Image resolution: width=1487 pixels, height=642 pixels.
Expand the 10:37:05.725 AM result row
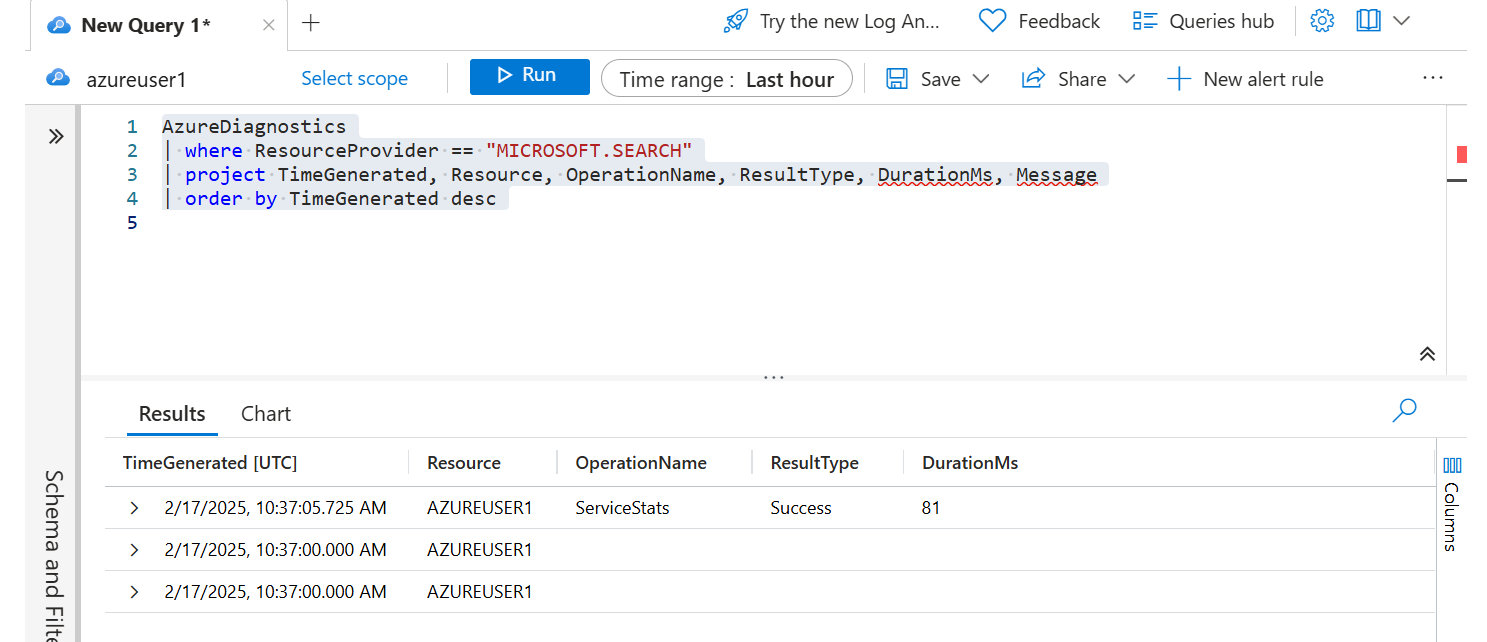135,508
